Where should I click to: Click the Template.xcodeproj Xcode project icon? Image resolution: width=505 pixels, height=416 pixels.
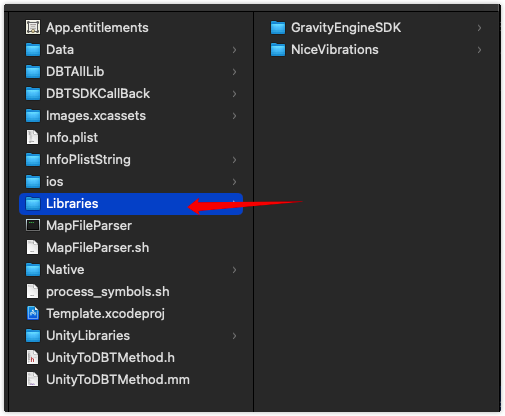coord(33,313)
